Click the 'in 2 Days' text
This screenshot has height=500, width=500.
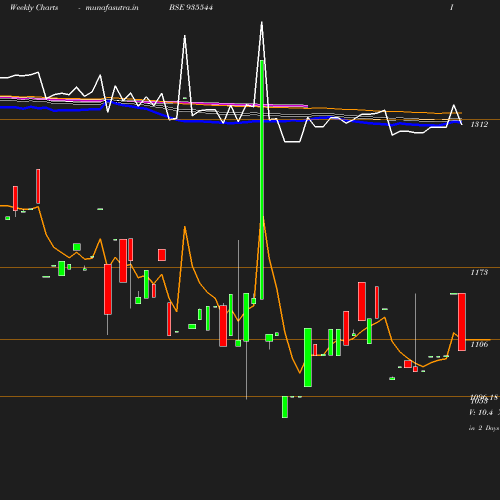[x=484, y=428]
